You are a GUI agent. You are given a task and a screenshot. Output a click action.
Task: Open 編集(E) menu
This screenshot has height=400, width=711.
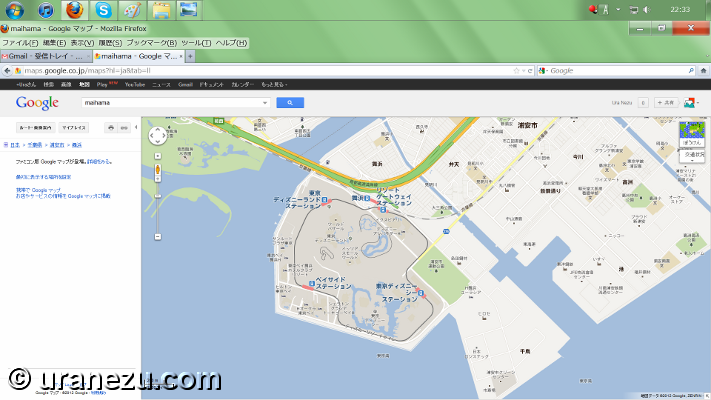[54, 43]
